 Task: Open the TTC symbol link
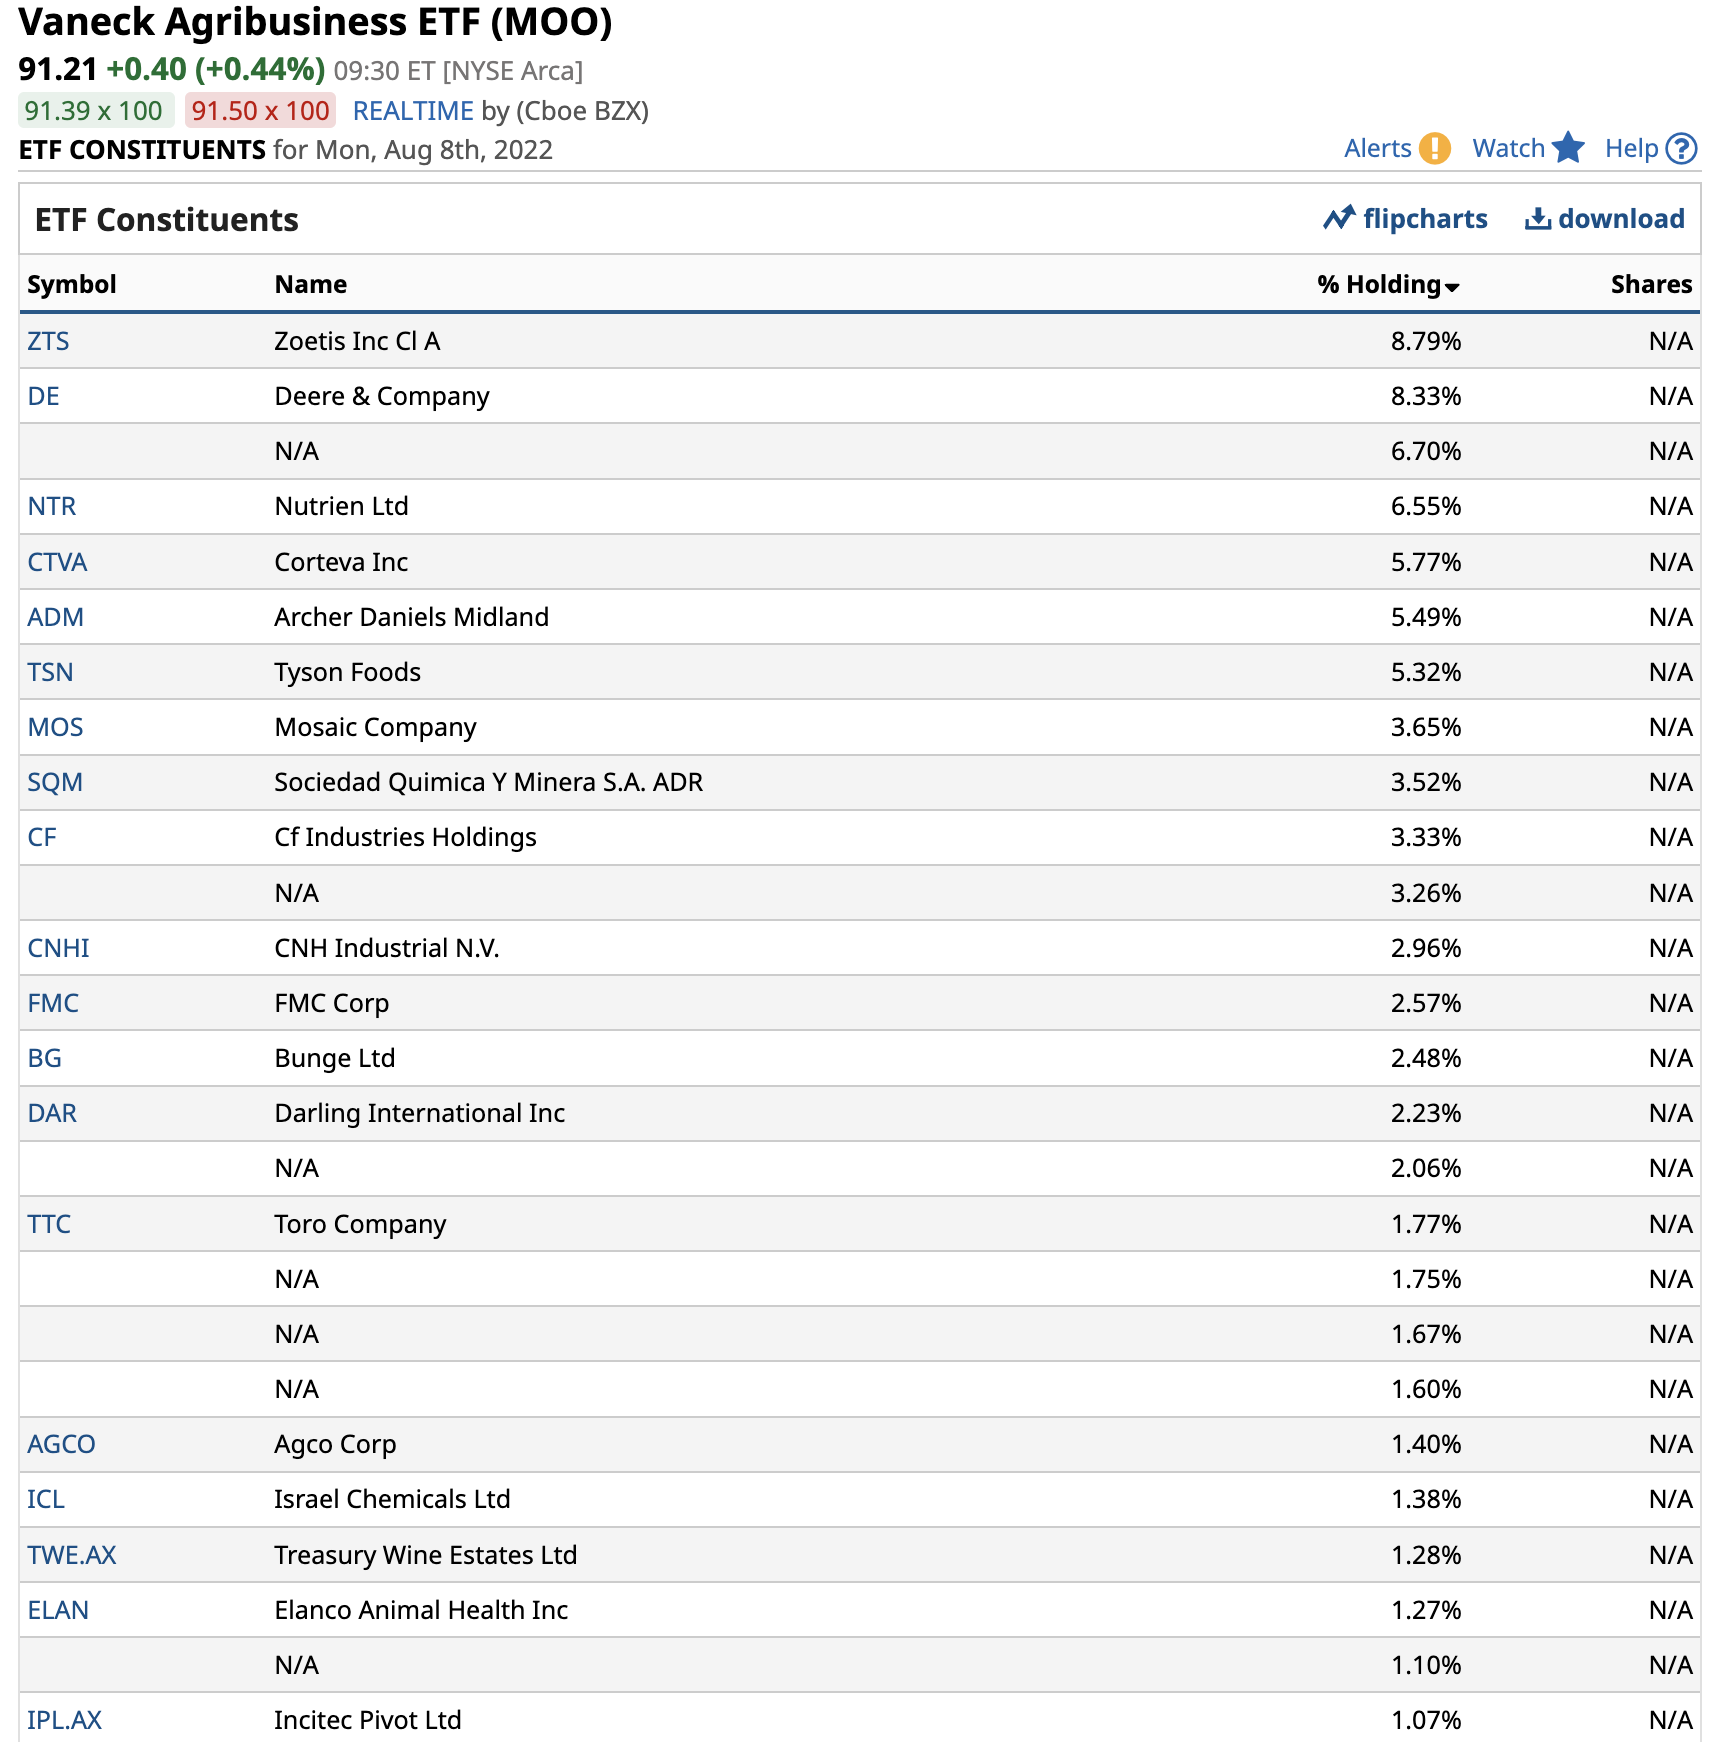point(49,1224)
